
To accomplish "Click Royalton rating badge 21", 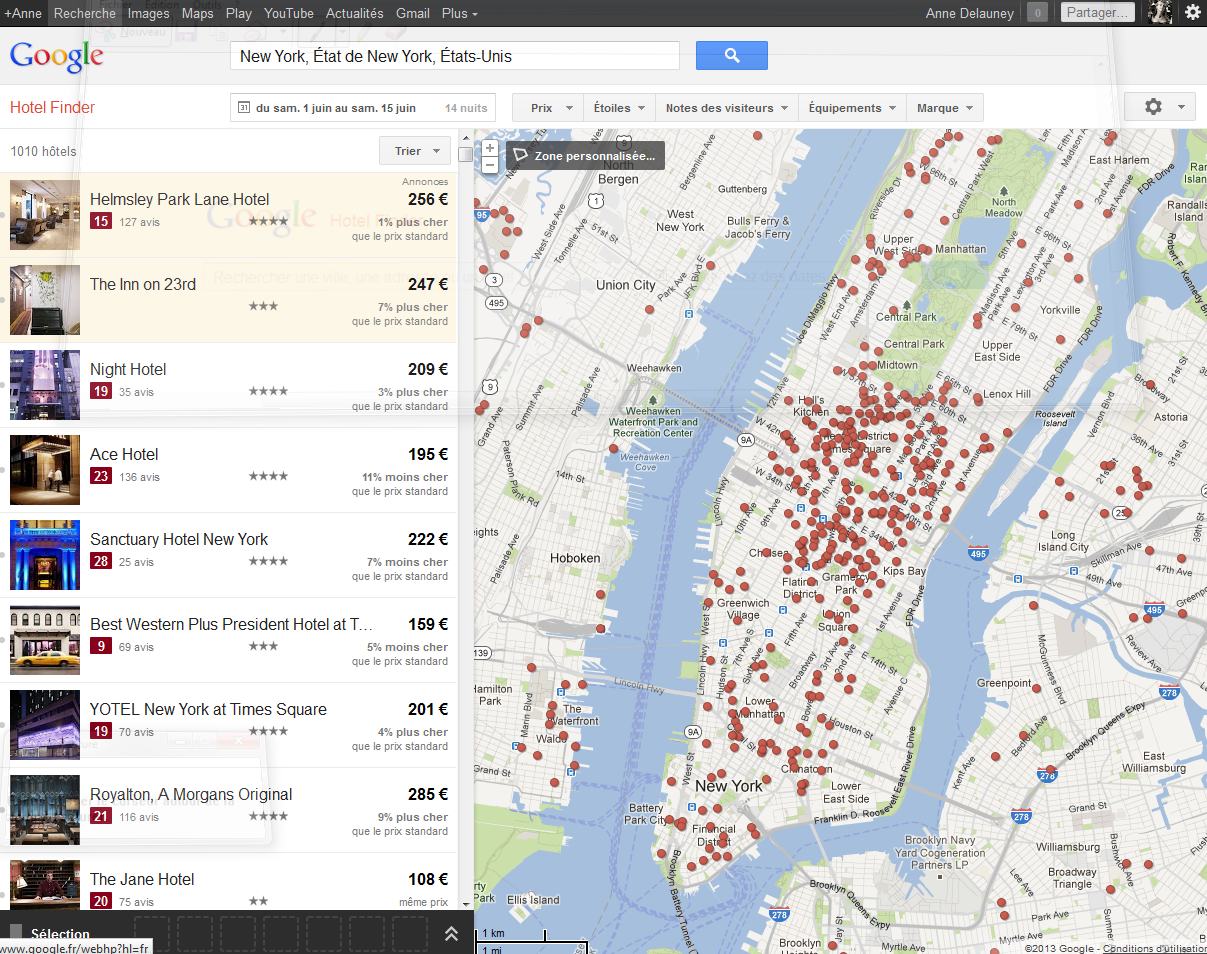I will [x=100, y=817].
